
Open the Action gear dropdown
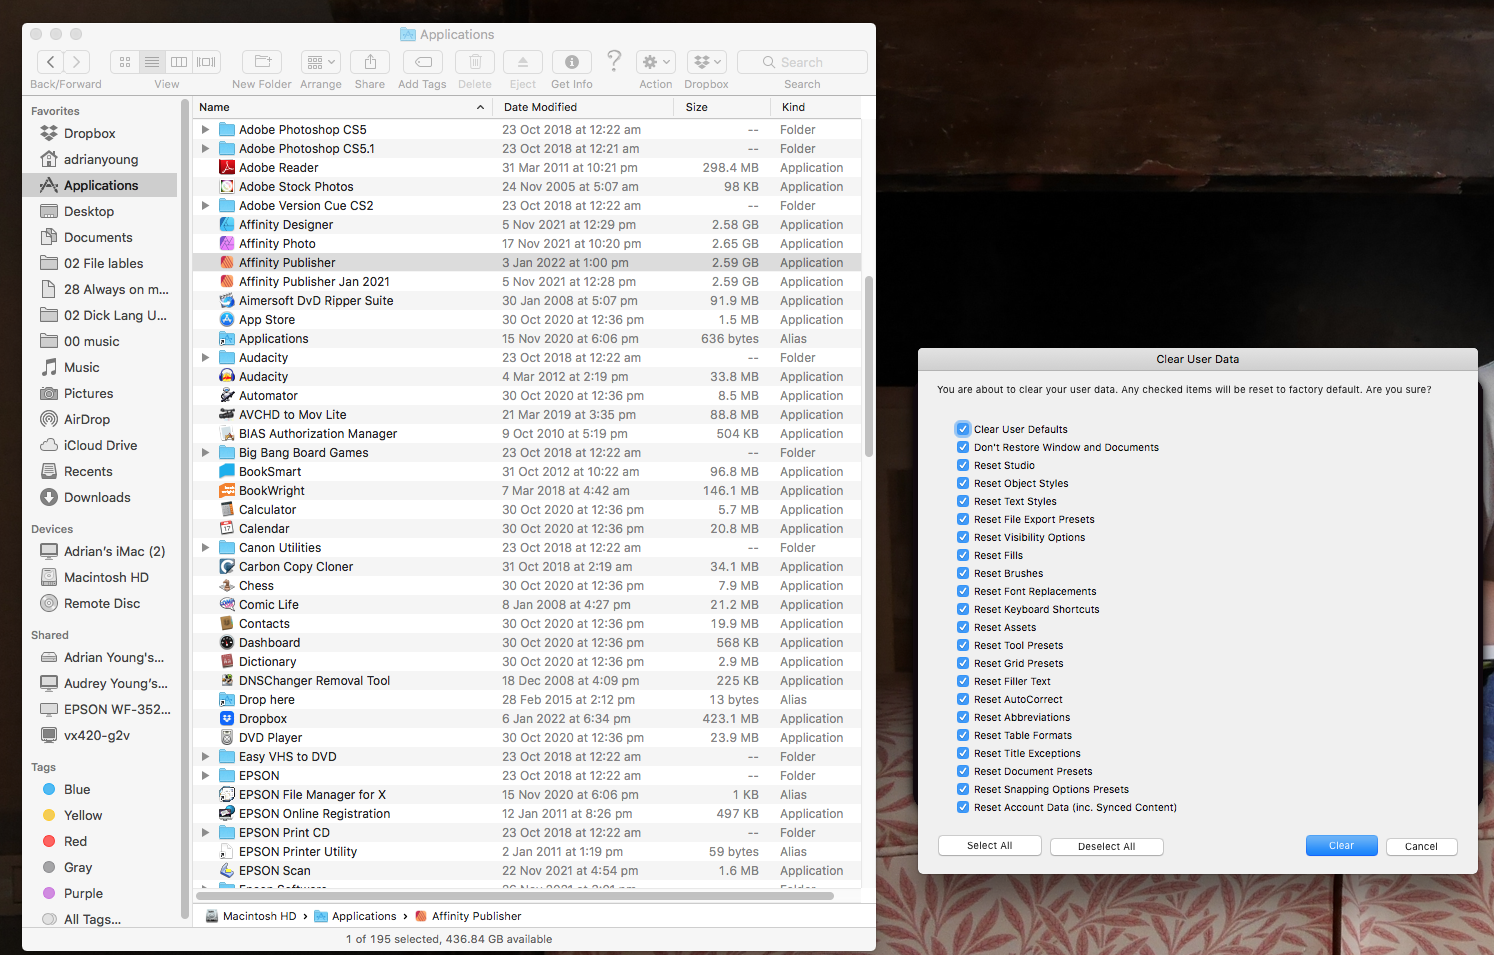pos(656,62)
